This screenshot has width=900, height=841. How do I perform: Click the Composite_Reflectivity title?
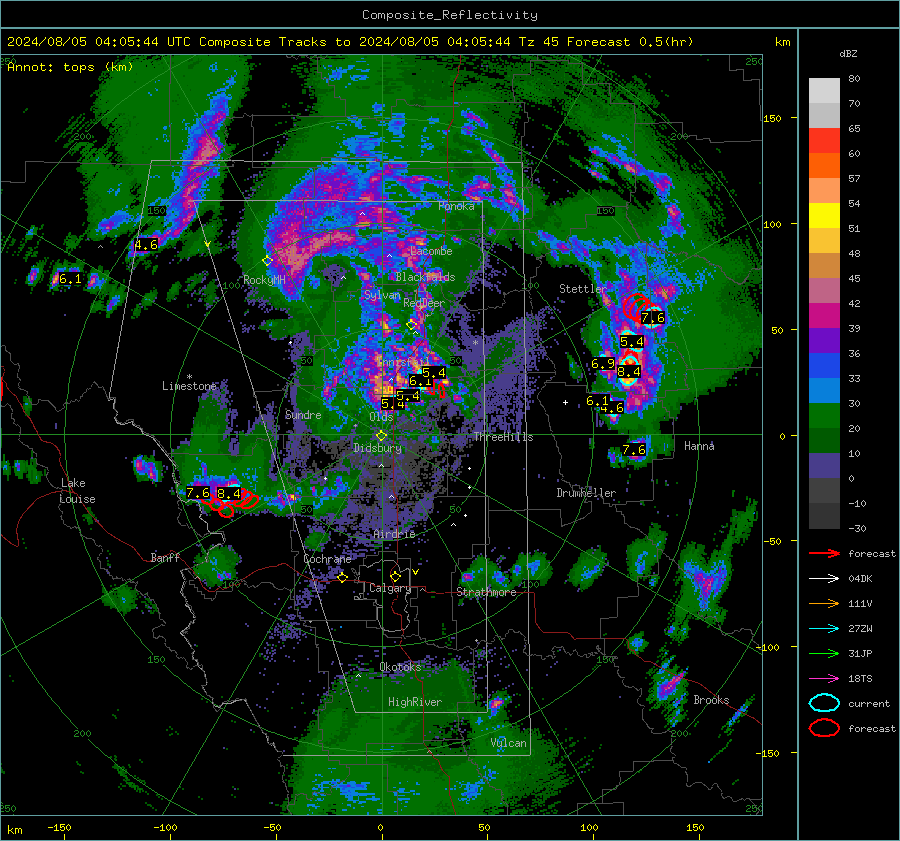click(450, 15)
